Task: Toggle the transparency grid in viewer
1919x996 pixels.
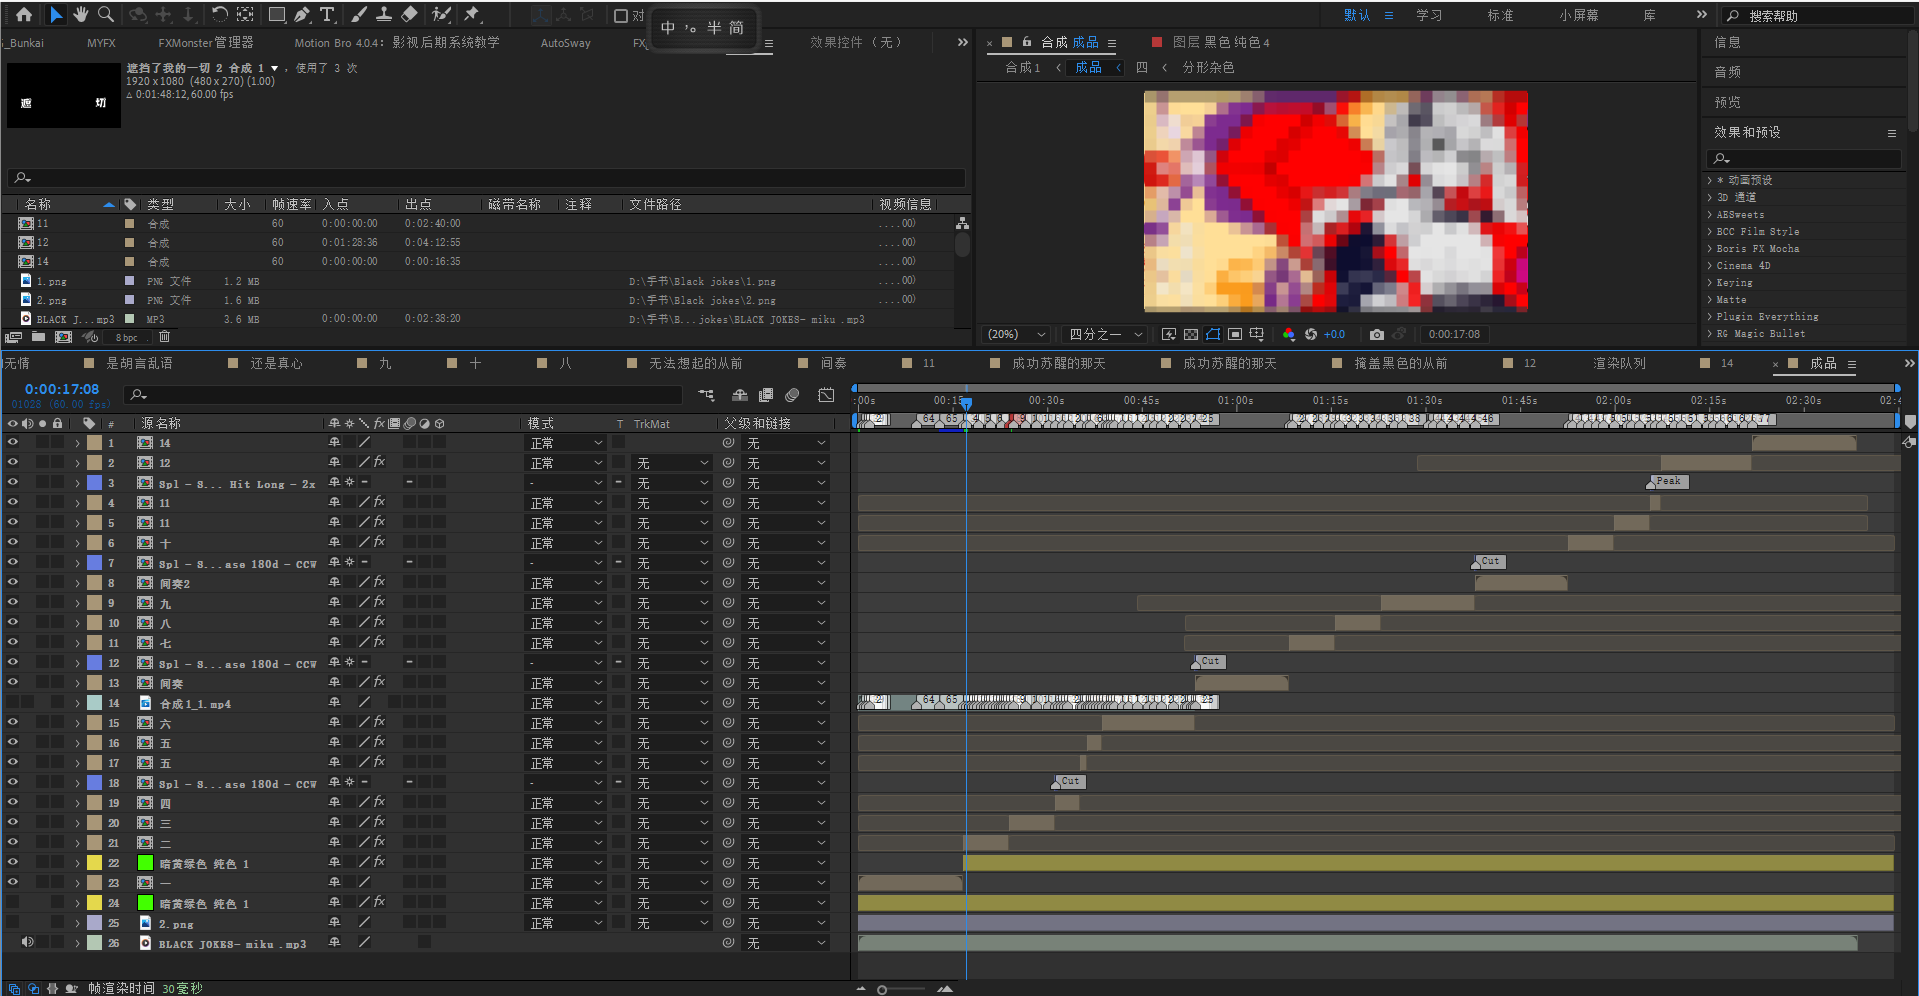Action: (1190, 334)
